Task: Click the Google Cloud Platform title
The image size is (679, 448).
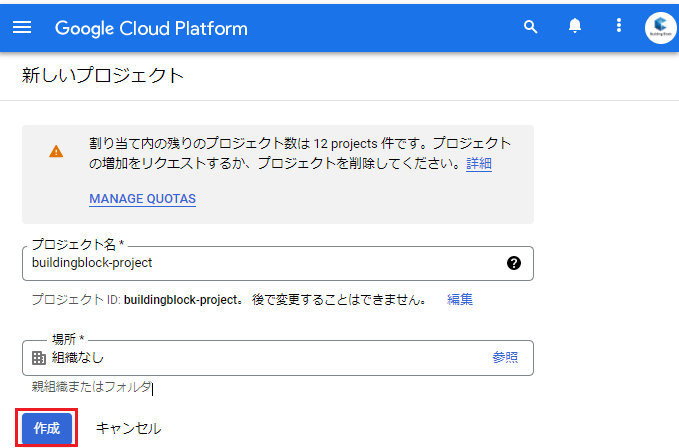Action: pyautogui.click(x=151, y=29)
